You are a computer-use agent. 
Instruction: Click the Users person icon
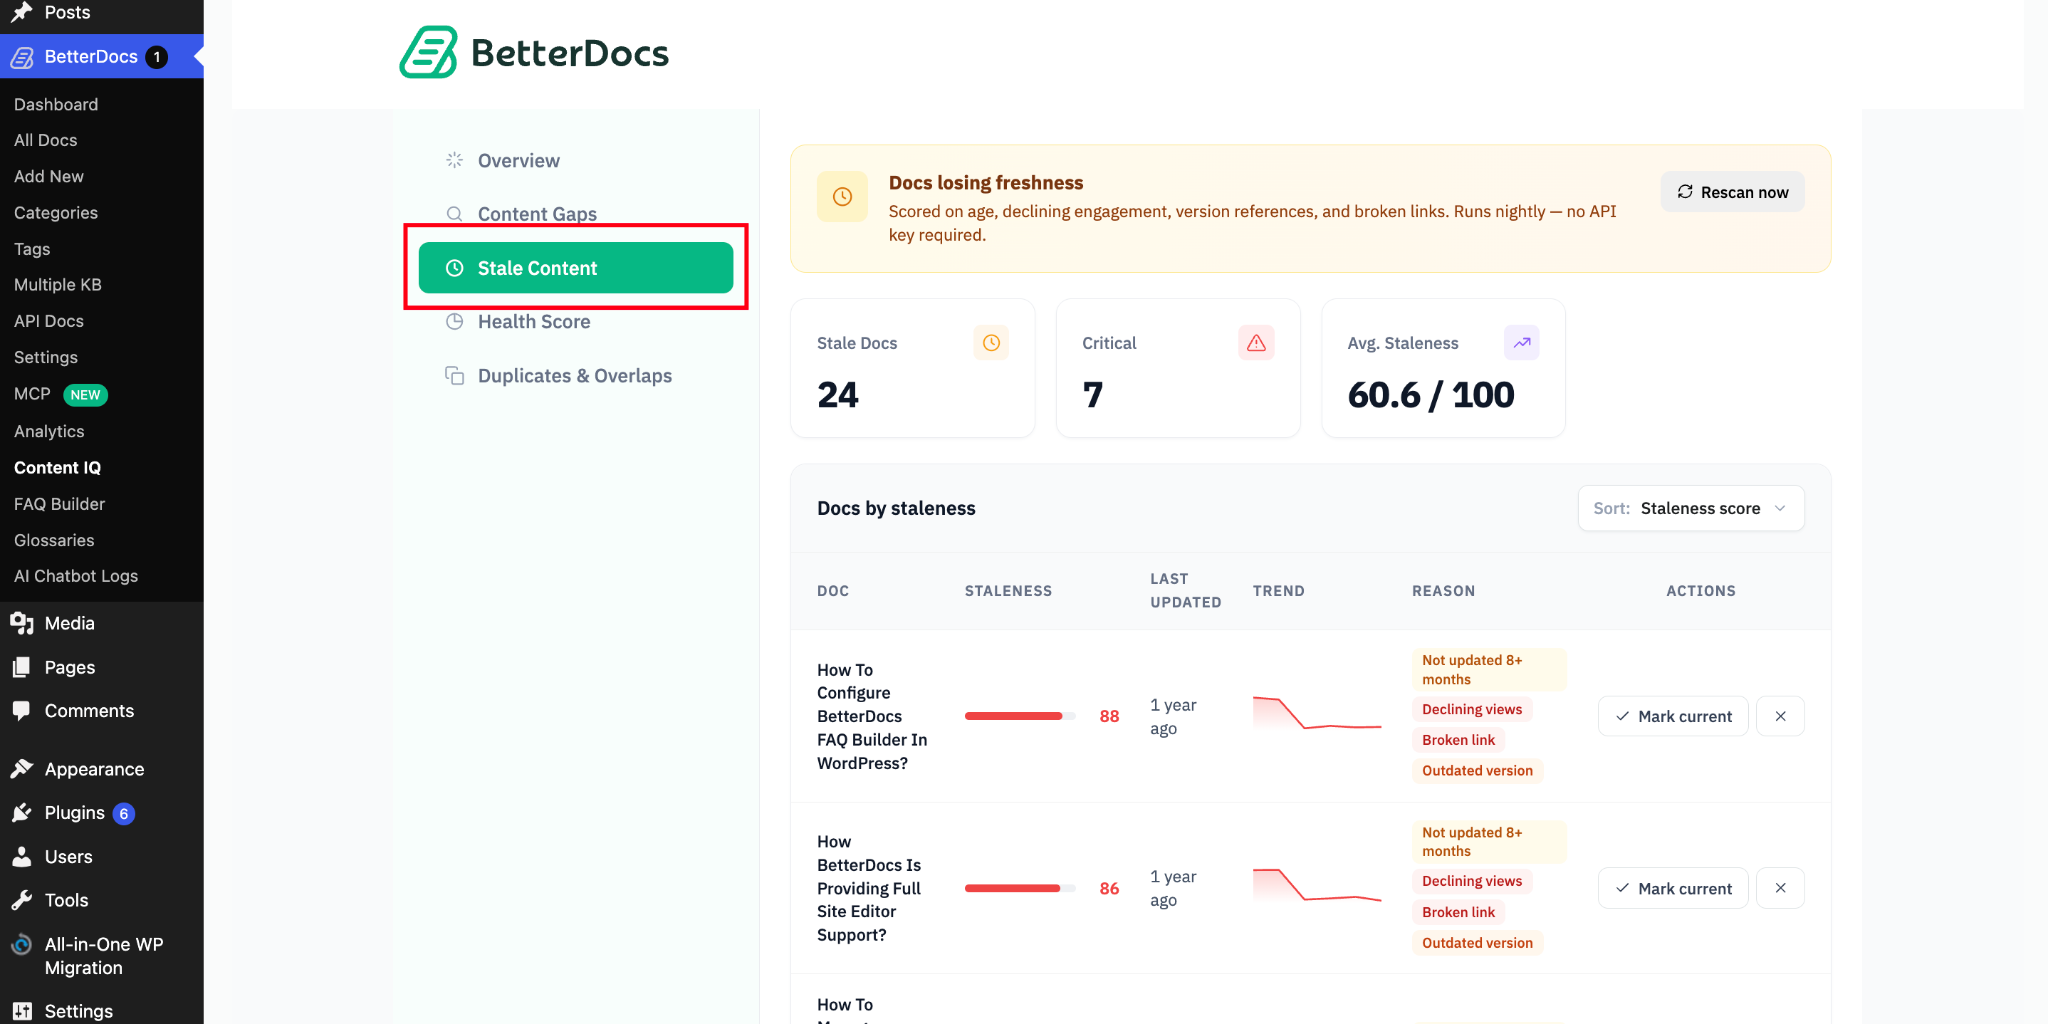(22, 857)
